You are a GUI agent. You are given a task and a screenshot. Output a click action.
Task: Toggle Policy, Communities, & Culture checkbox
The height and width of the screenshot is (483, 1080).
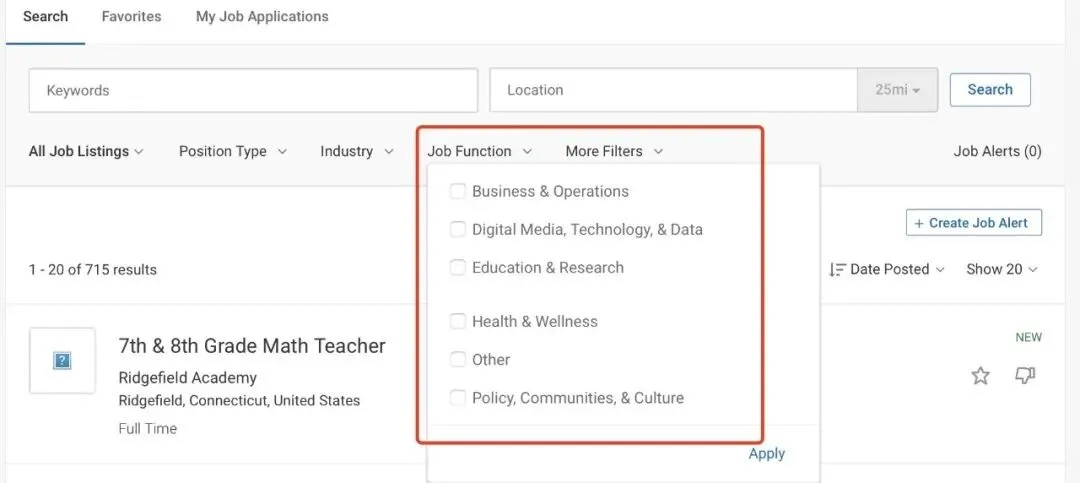457,398
